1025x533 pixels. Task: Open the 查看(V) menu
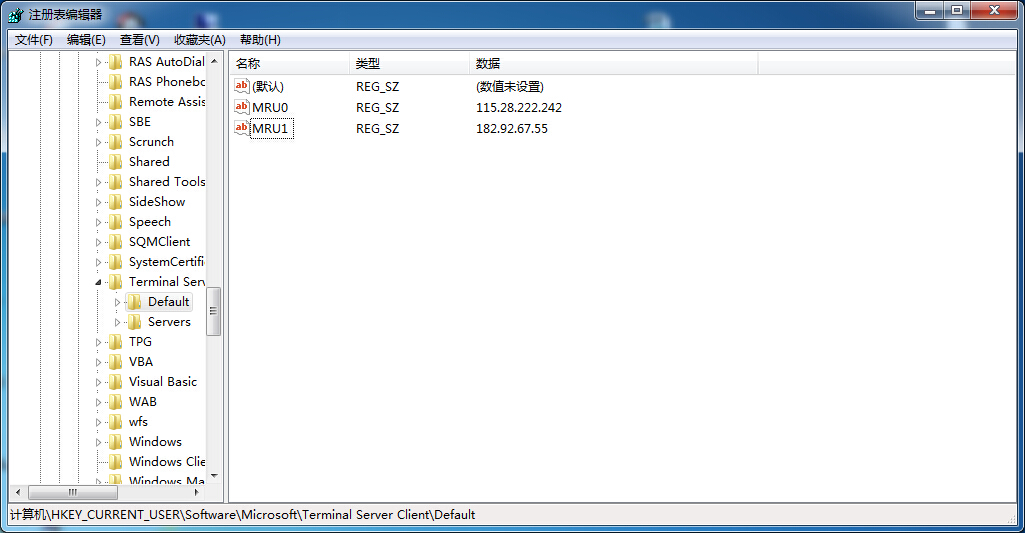click(139, 40)
